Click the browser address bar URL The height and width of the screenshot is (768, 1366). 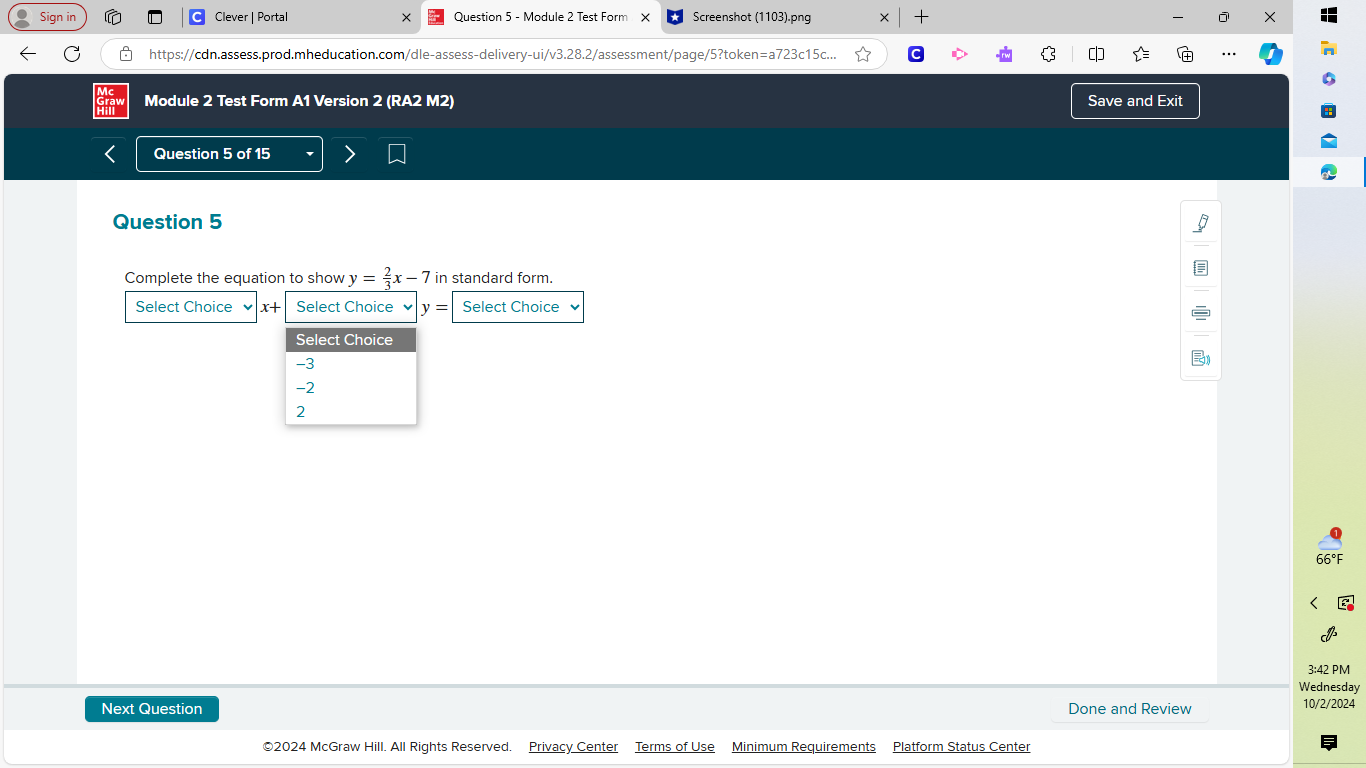[x=493, y=54]
